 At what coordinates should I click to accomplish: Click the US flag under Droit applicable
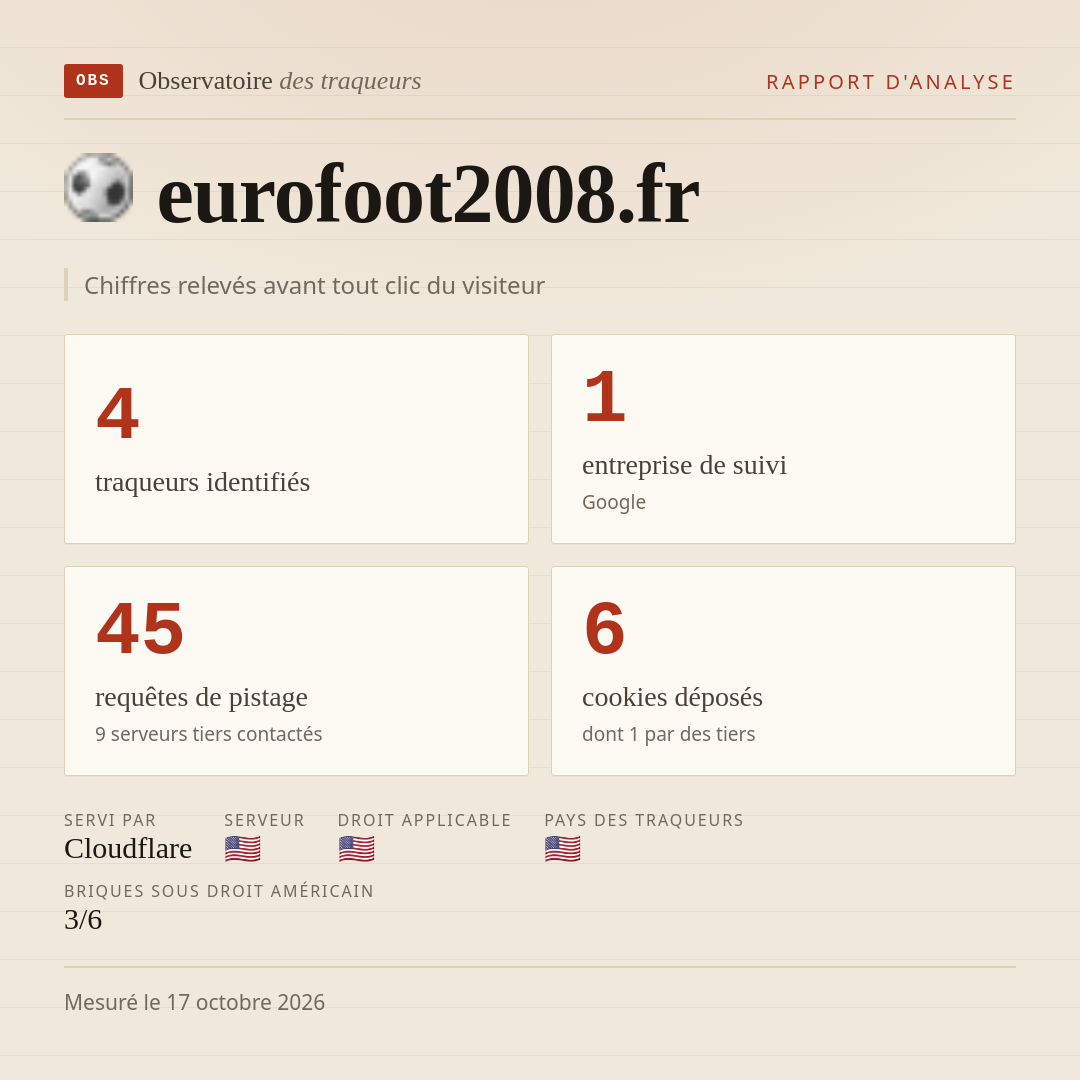click(x=356, y=849)
